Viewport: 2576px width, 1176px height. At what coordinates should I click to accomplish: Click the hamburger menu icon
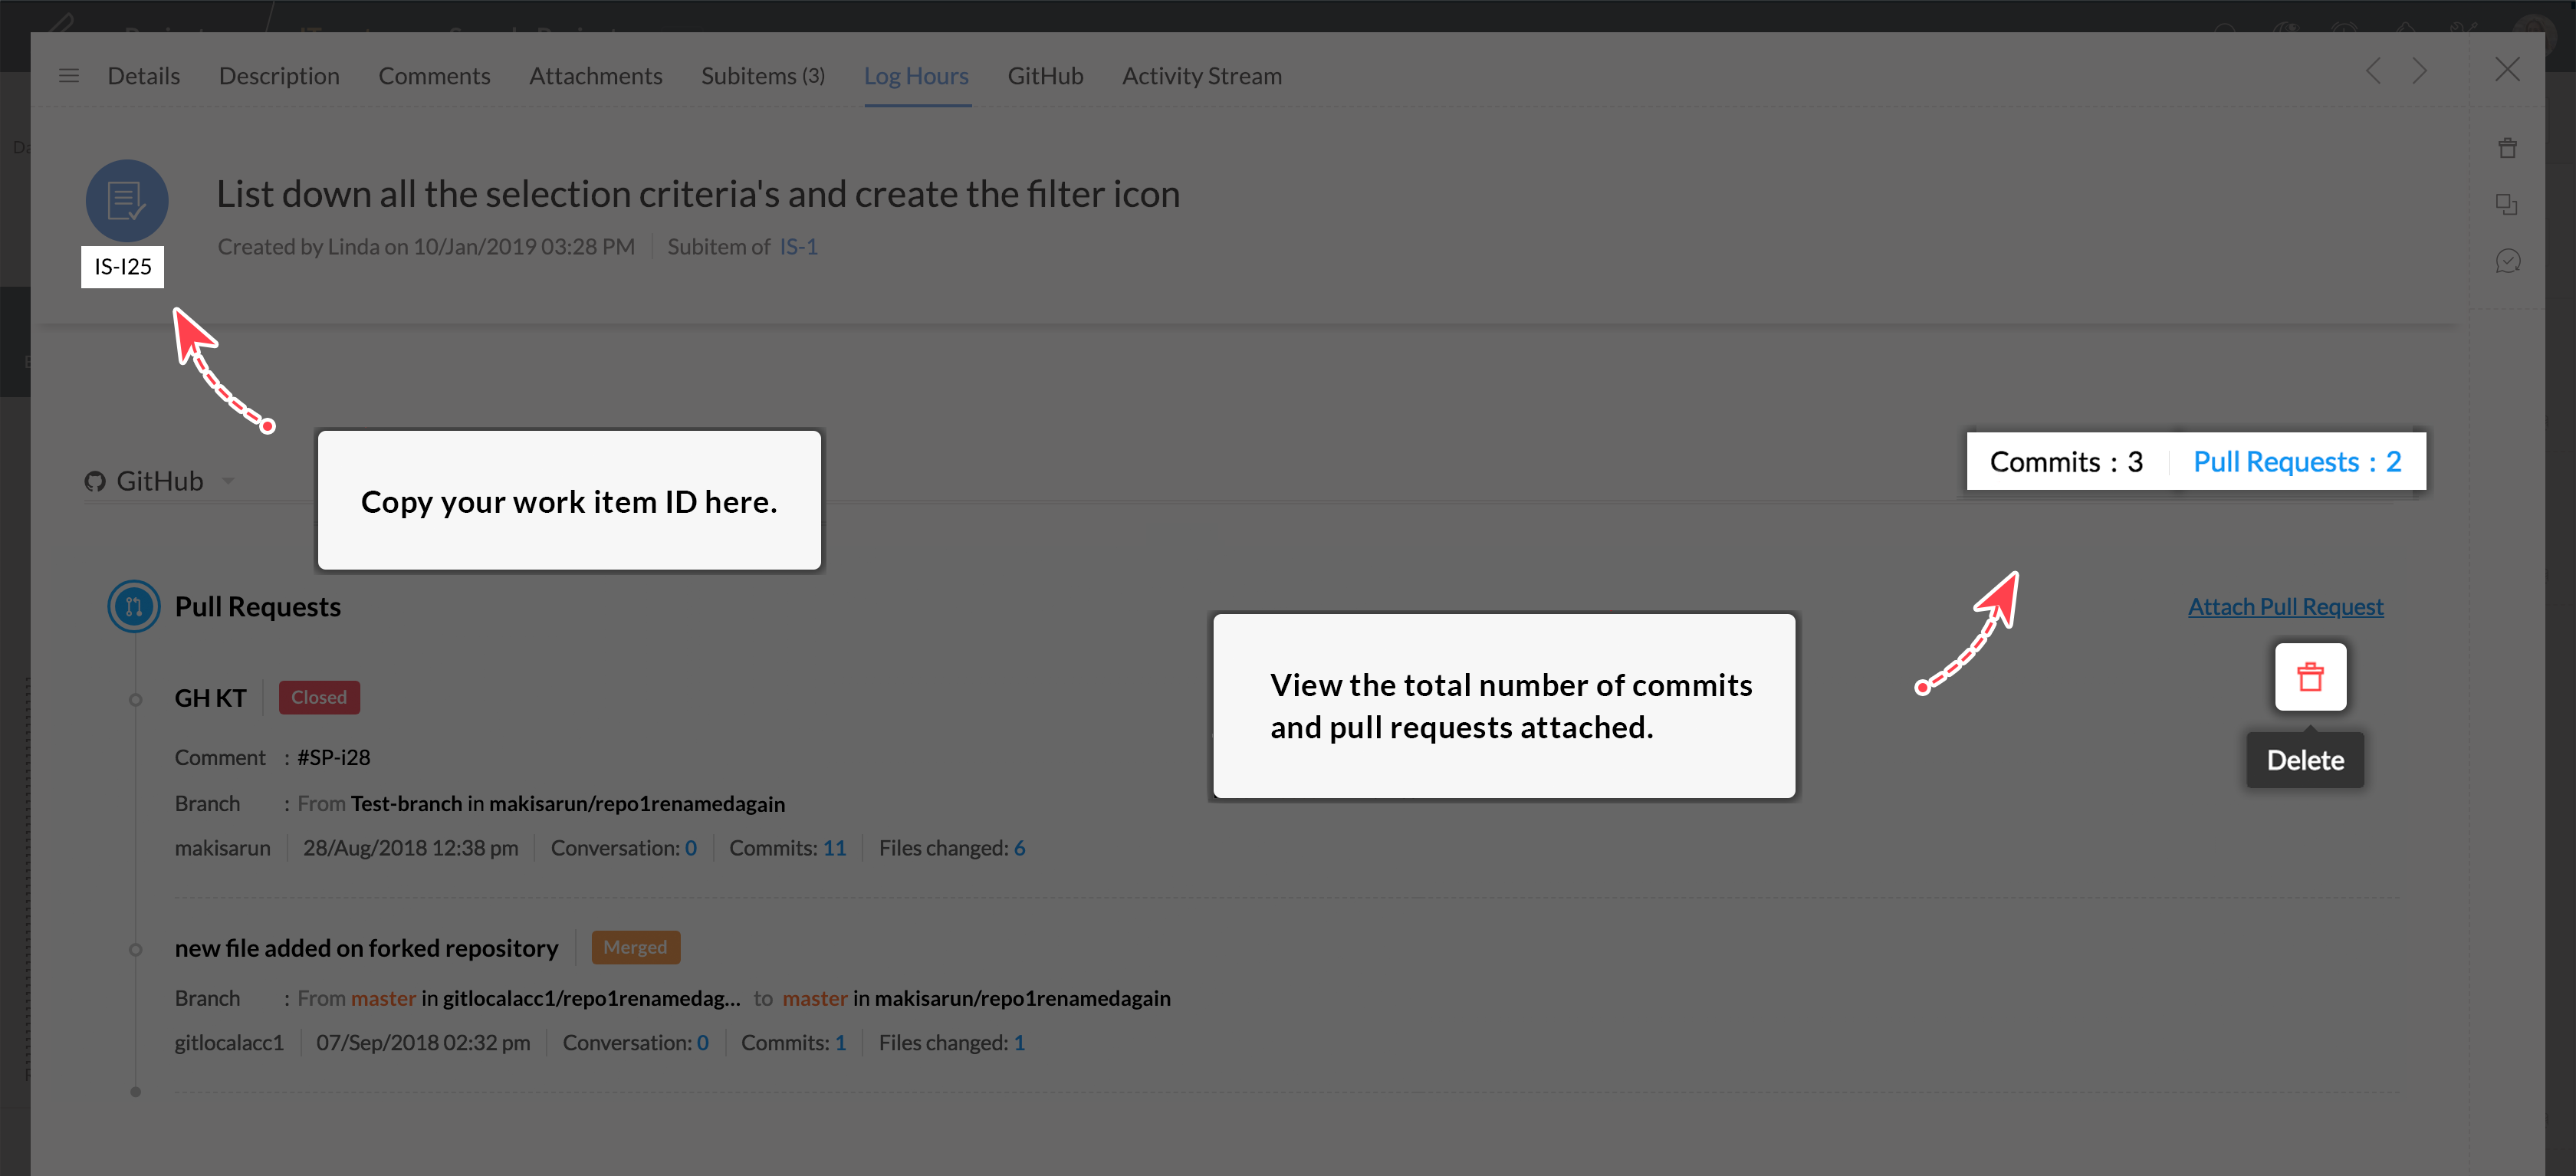(x=68, y=76)
